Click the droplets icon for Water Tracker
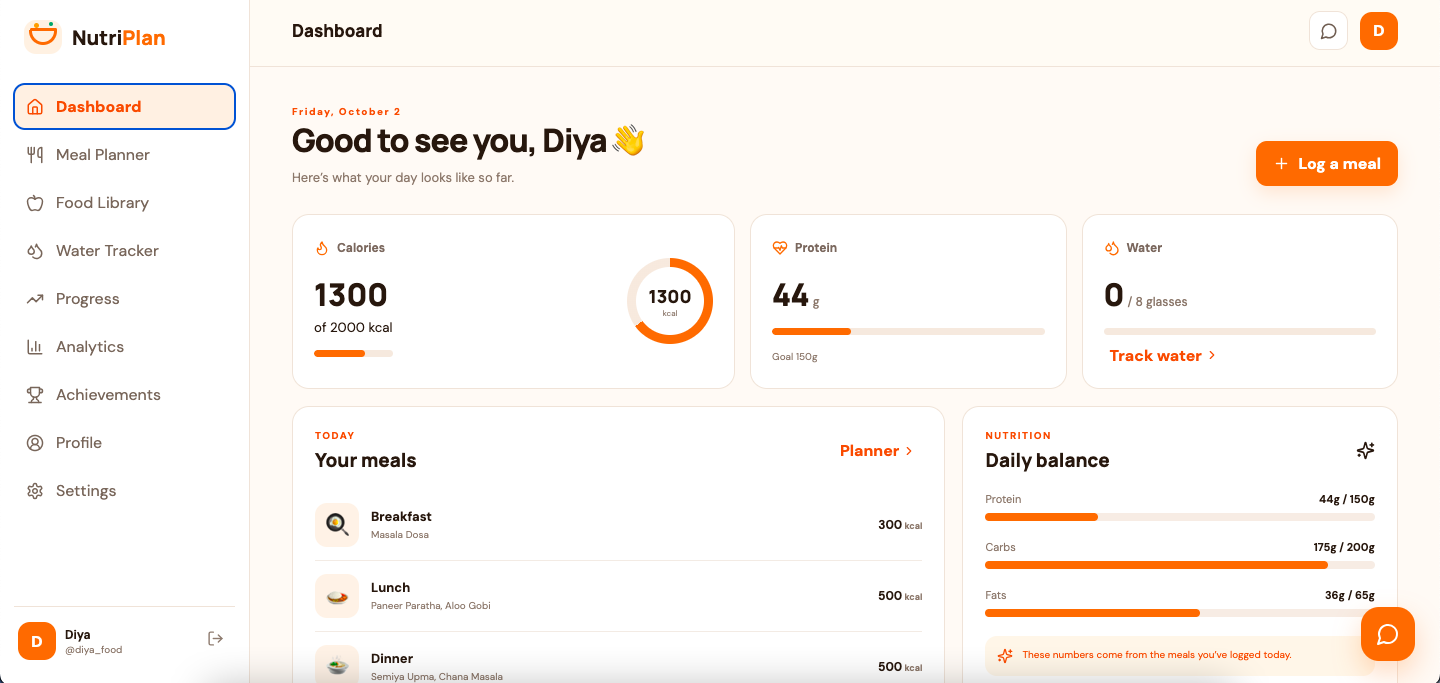The image size is (1440, 683). [35, 251]
